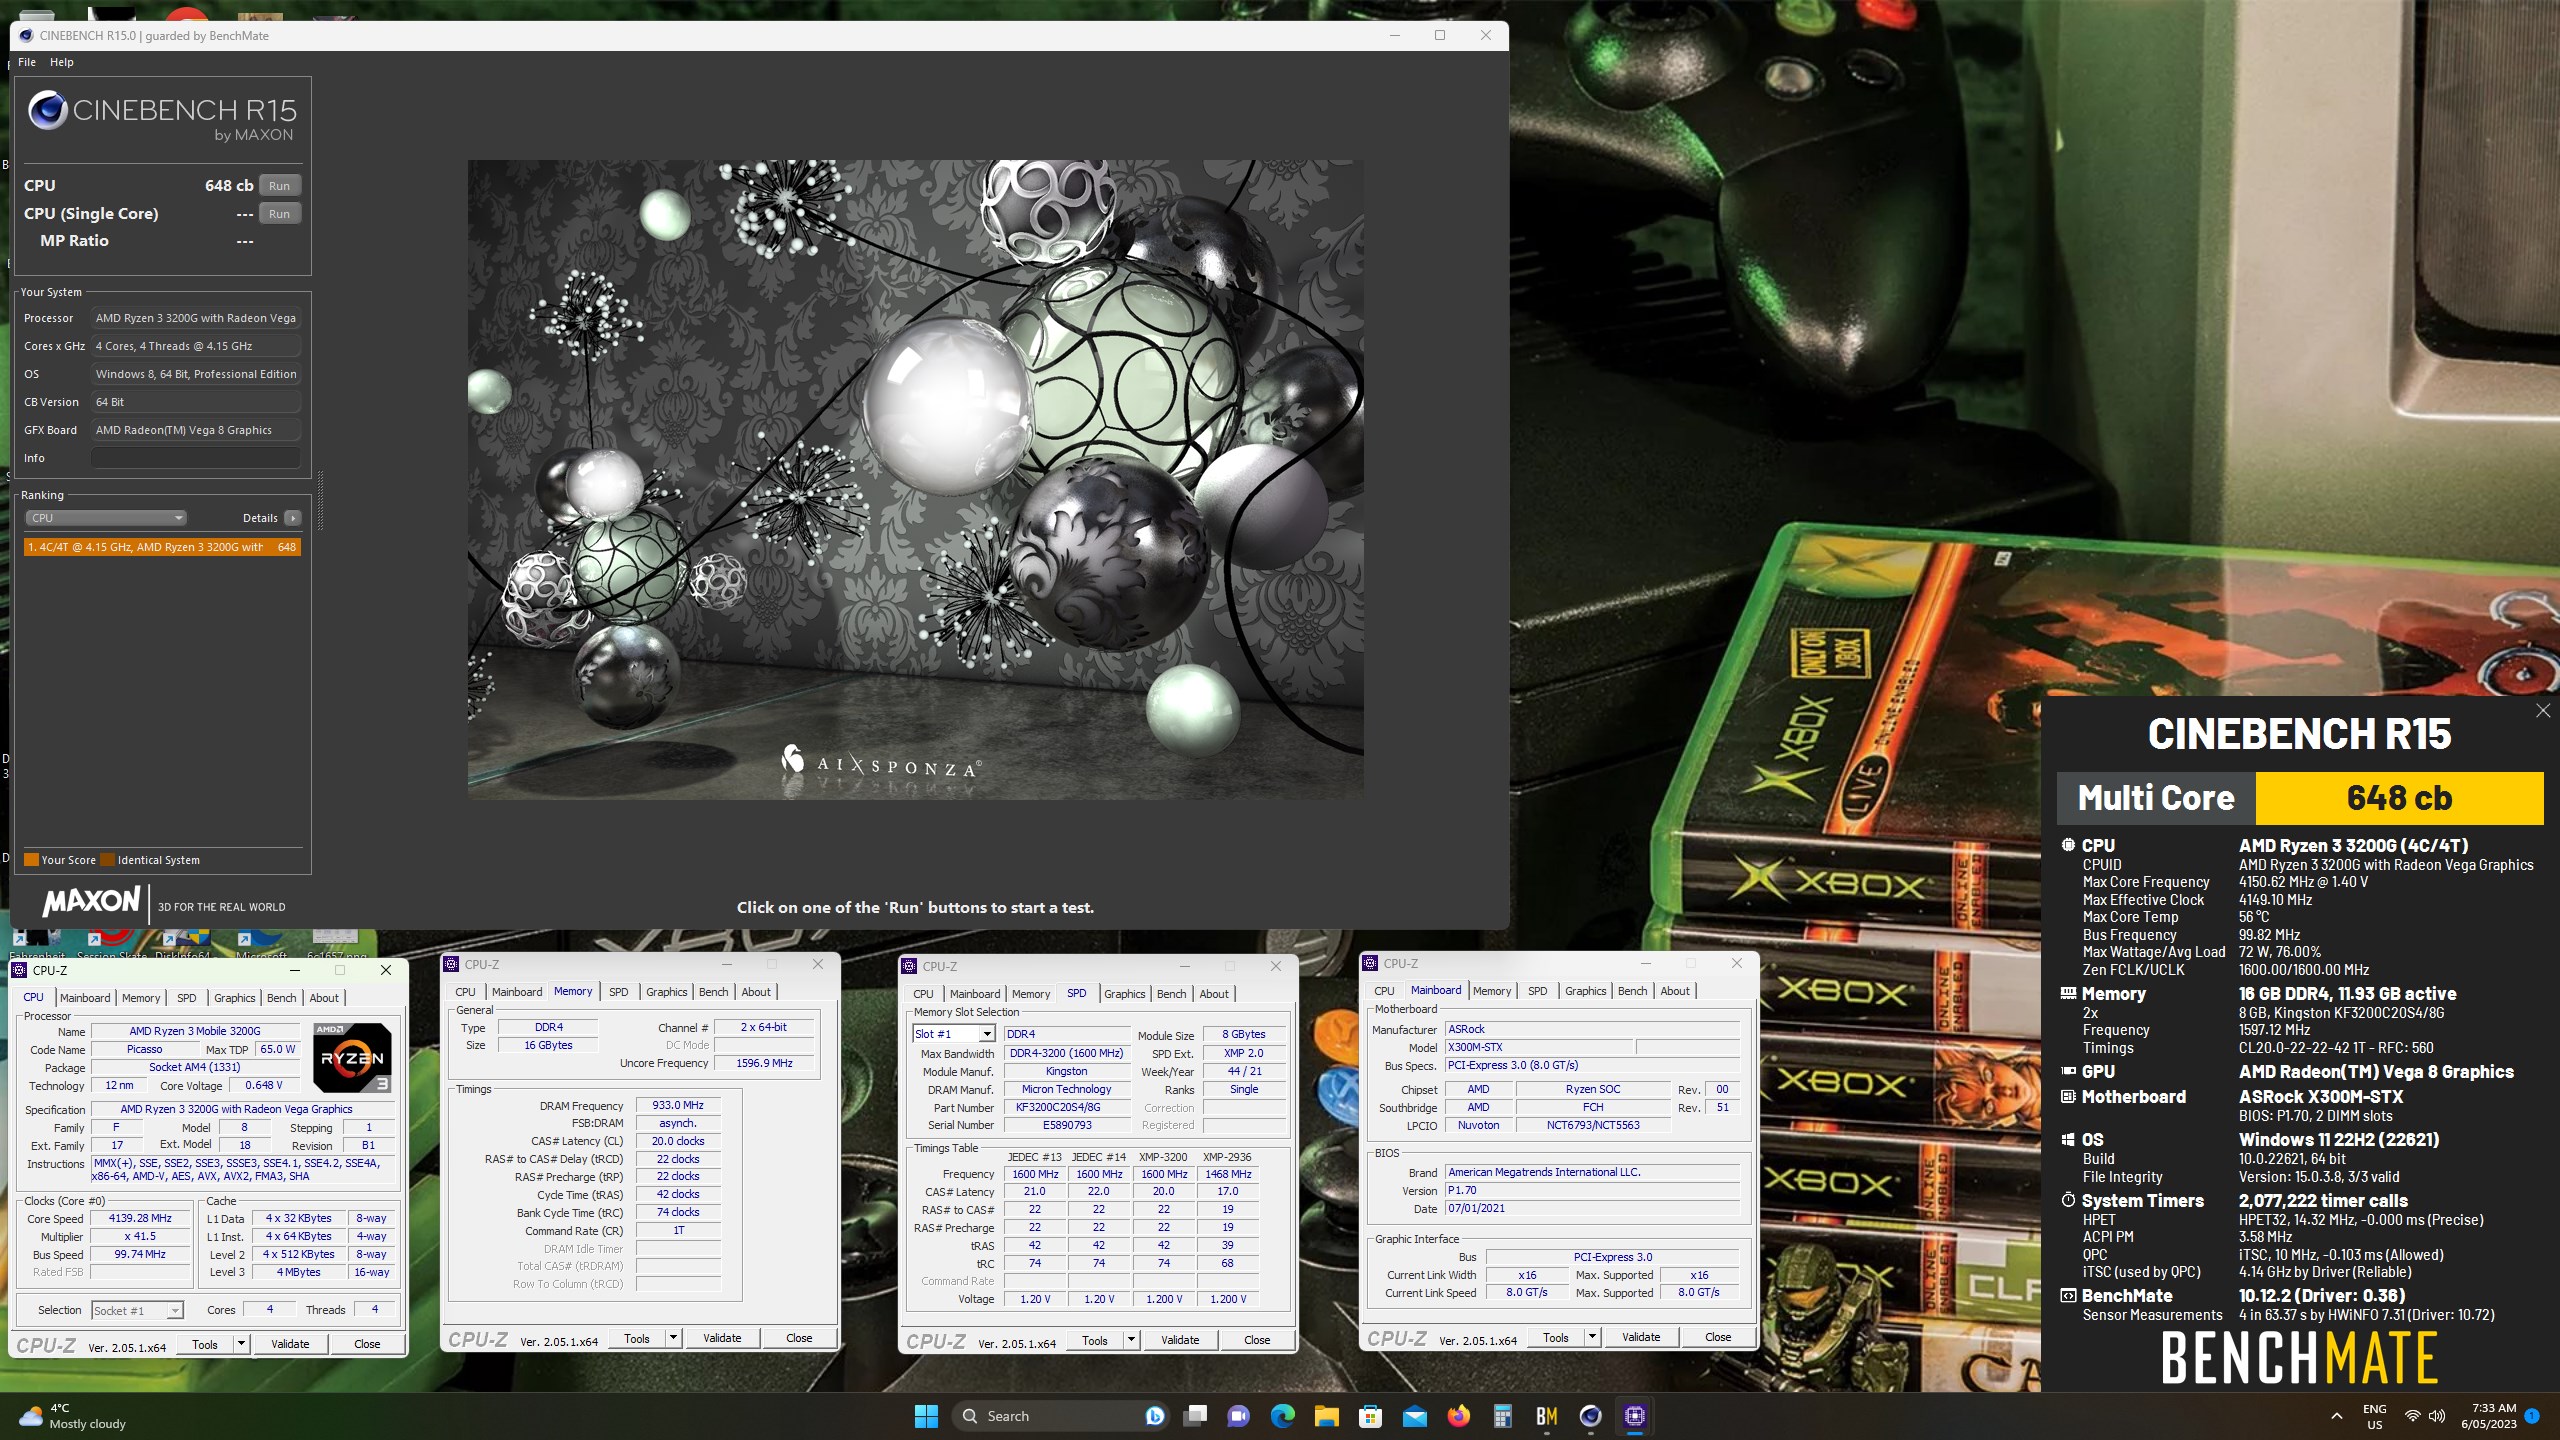The width and height of the screenshot is (2560, 1440).
Task: Open File Explorer from taskbar
Action: (x=1327, y=1416)
